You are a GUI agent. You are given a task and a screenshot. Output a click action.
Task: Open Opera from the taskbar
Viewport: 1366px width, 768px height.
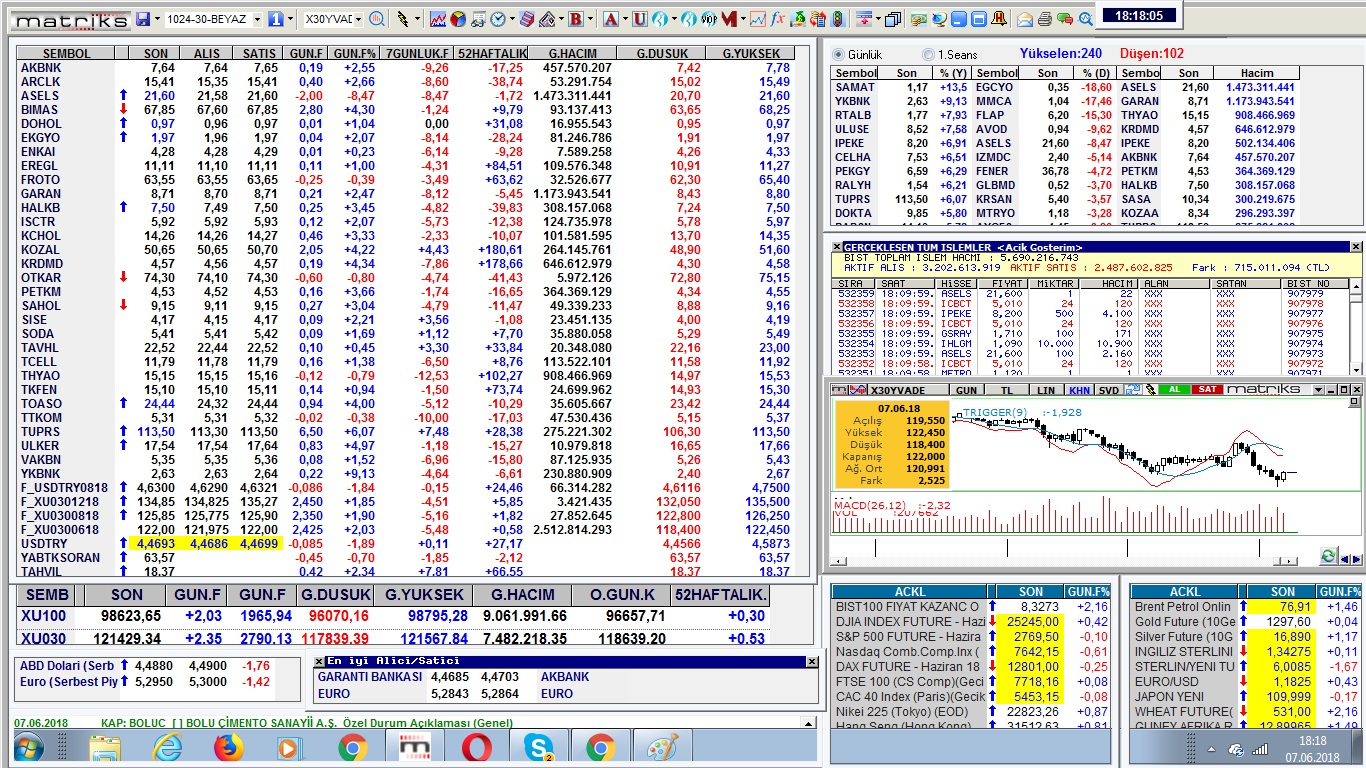click(476, 747)
